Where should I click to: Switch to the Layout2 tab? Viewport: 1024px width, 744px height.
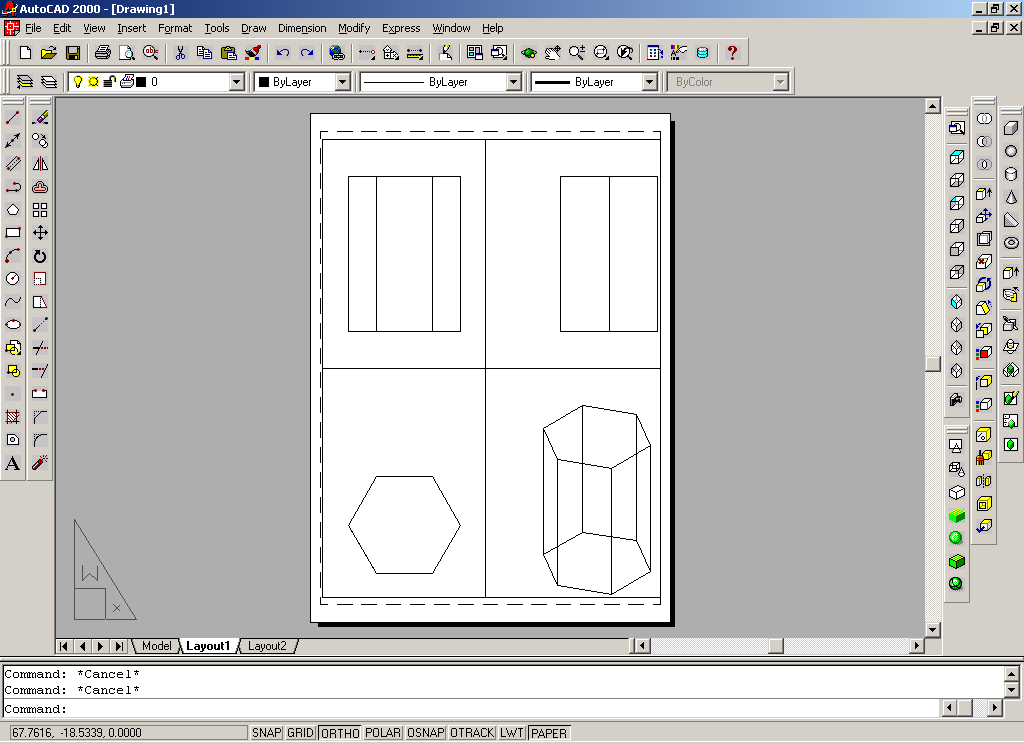pos(267,646)
